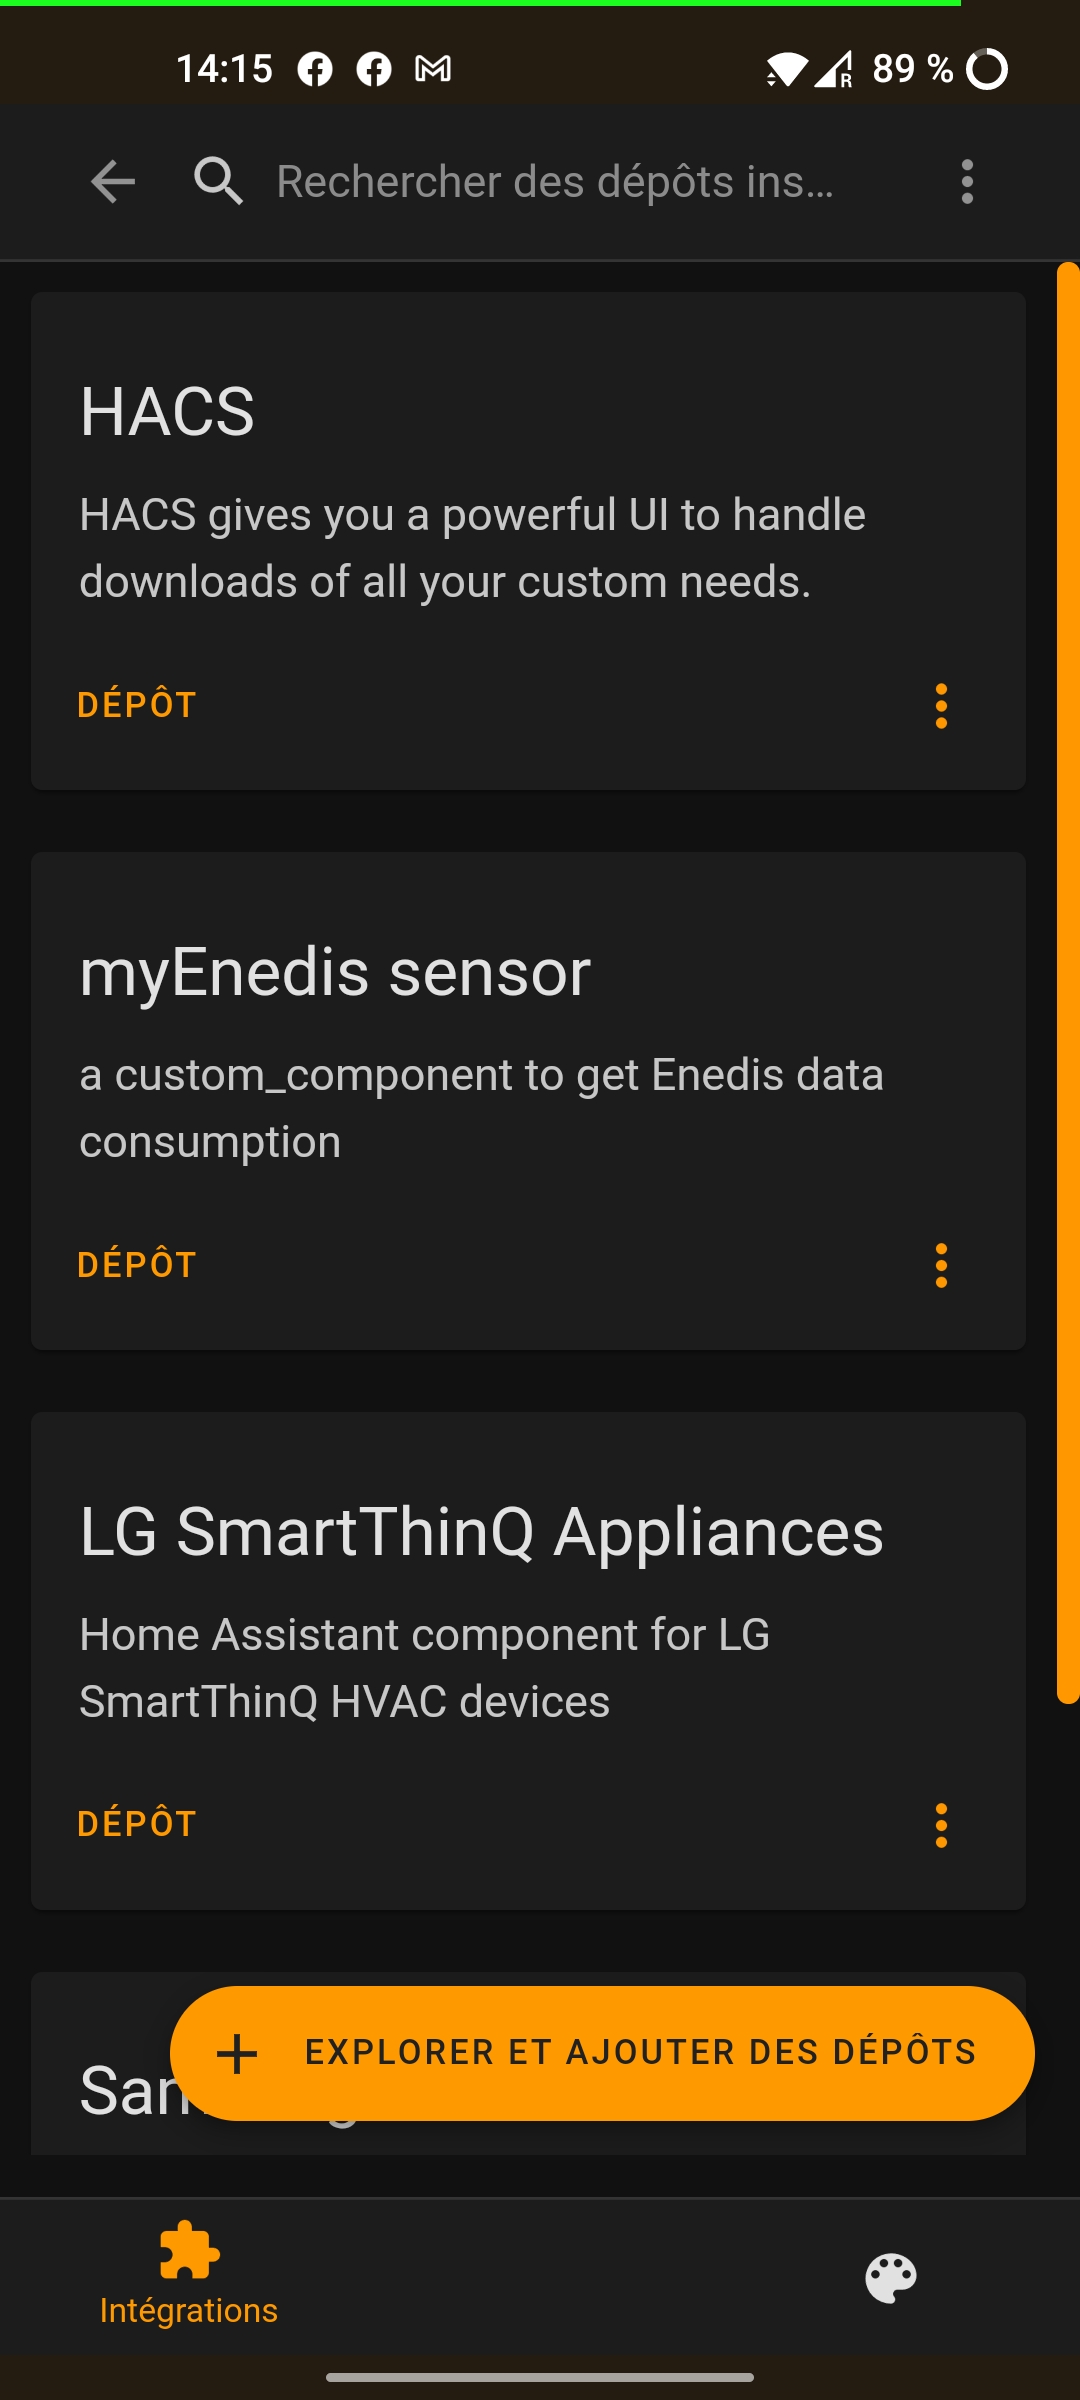Open the palette themes tab
The image size is (1080, 2400).
[890, 2278]
